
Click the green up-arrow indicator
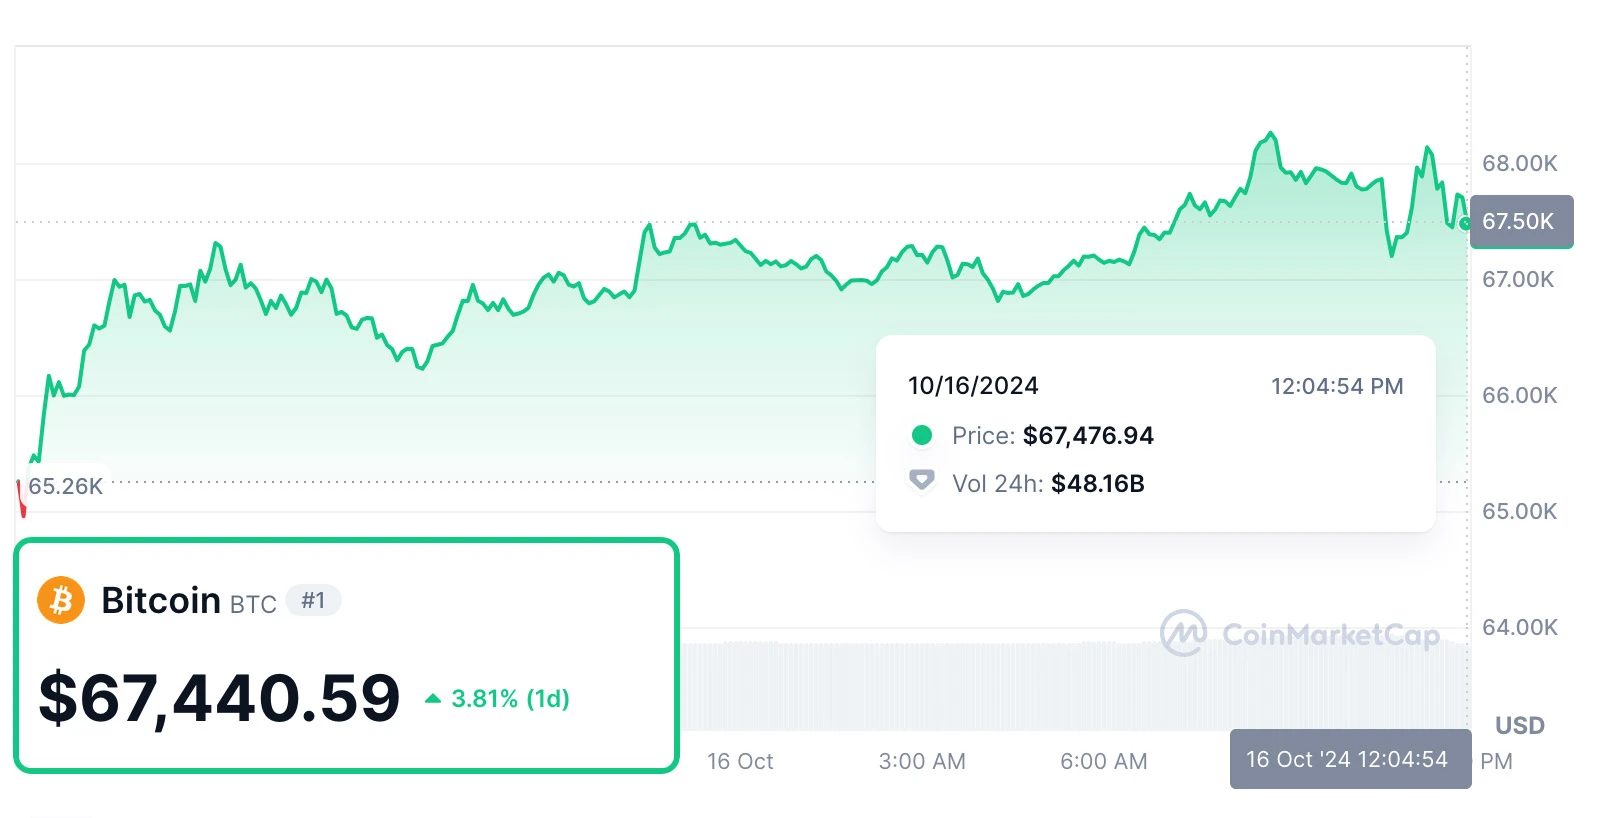(x=434, y=699)
